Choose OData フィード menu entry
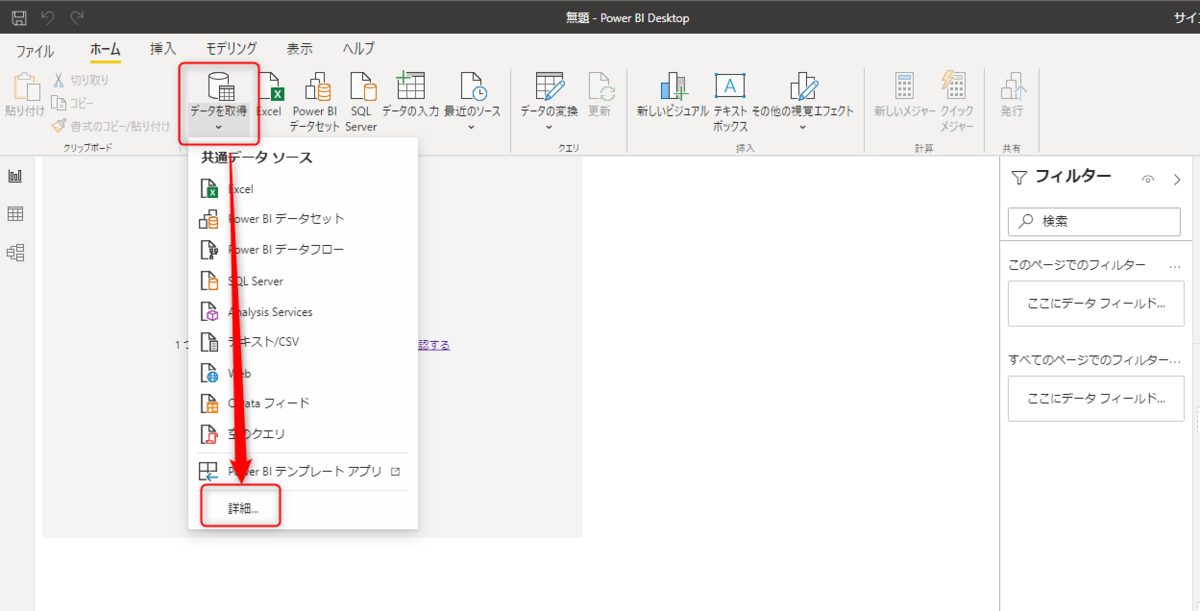 [x=303, y=403]
